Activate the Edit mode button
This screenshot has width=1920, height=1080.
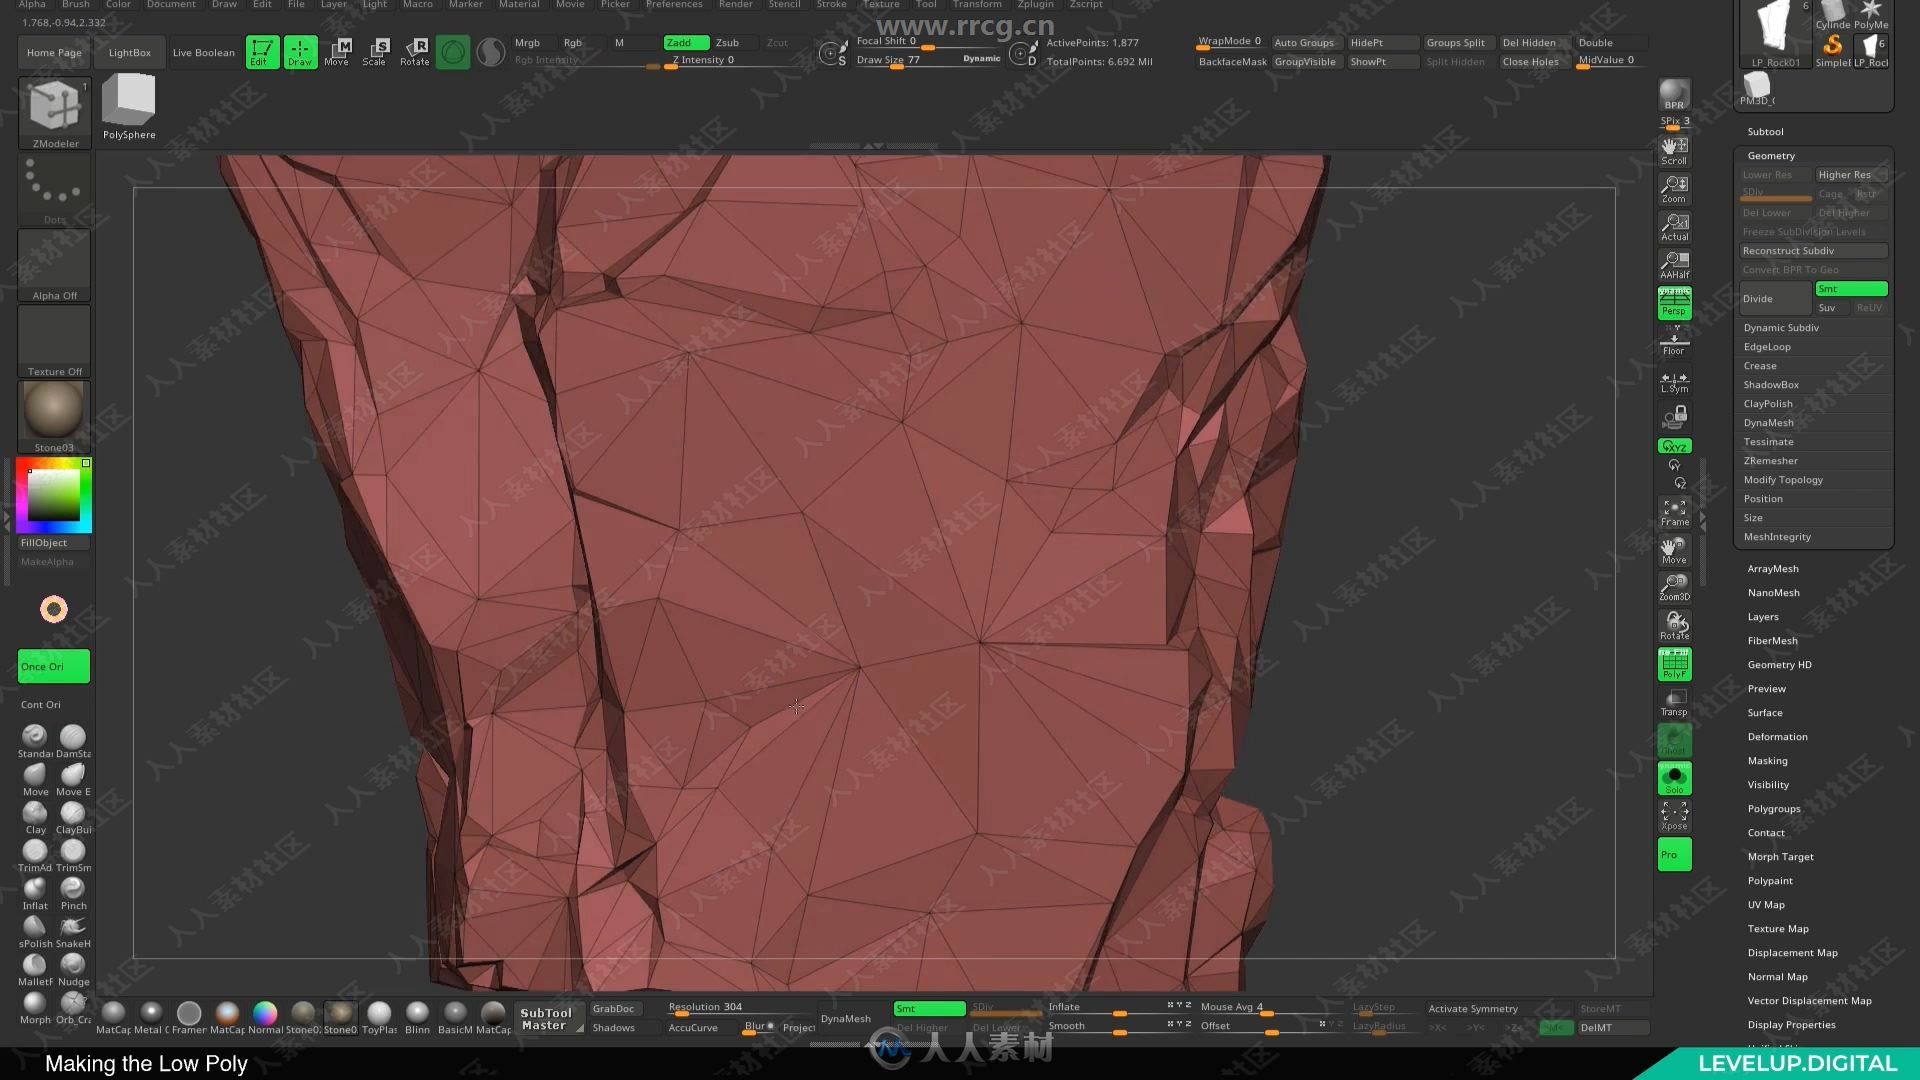point(262,52)
